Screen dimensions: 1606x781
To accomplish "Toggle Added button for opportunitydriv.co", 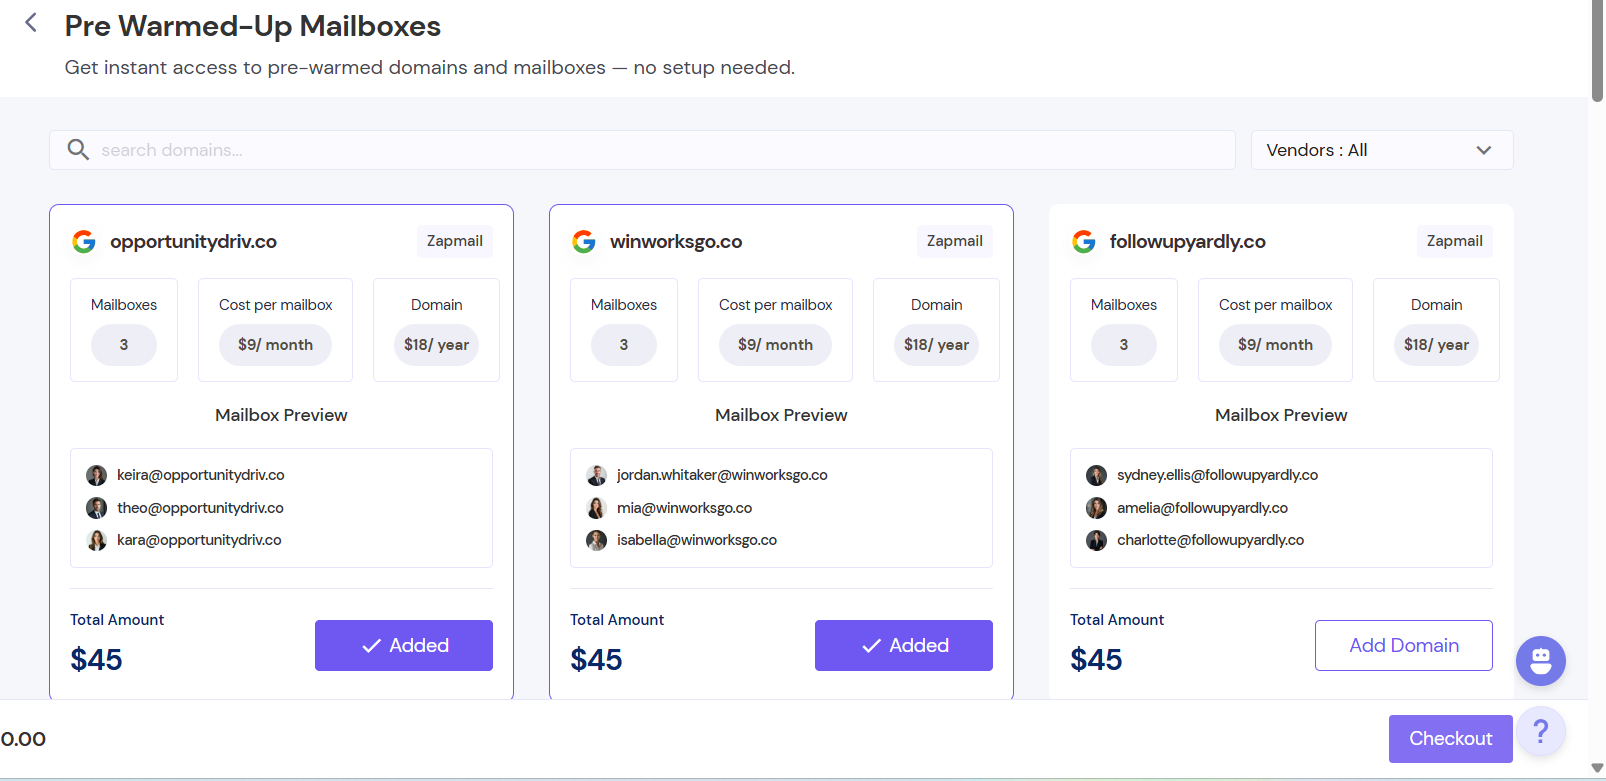I will (404, 645).
